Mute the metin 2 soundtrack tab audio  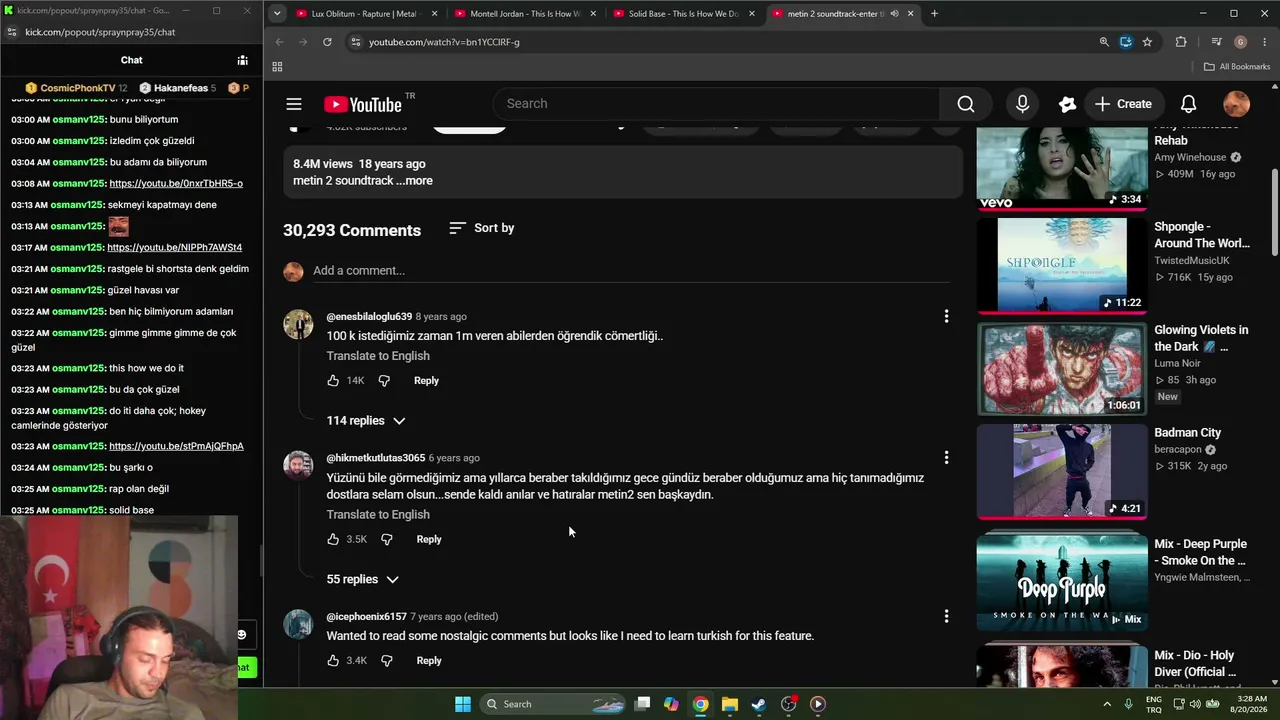pyautogui.click(x=894, y=14)
